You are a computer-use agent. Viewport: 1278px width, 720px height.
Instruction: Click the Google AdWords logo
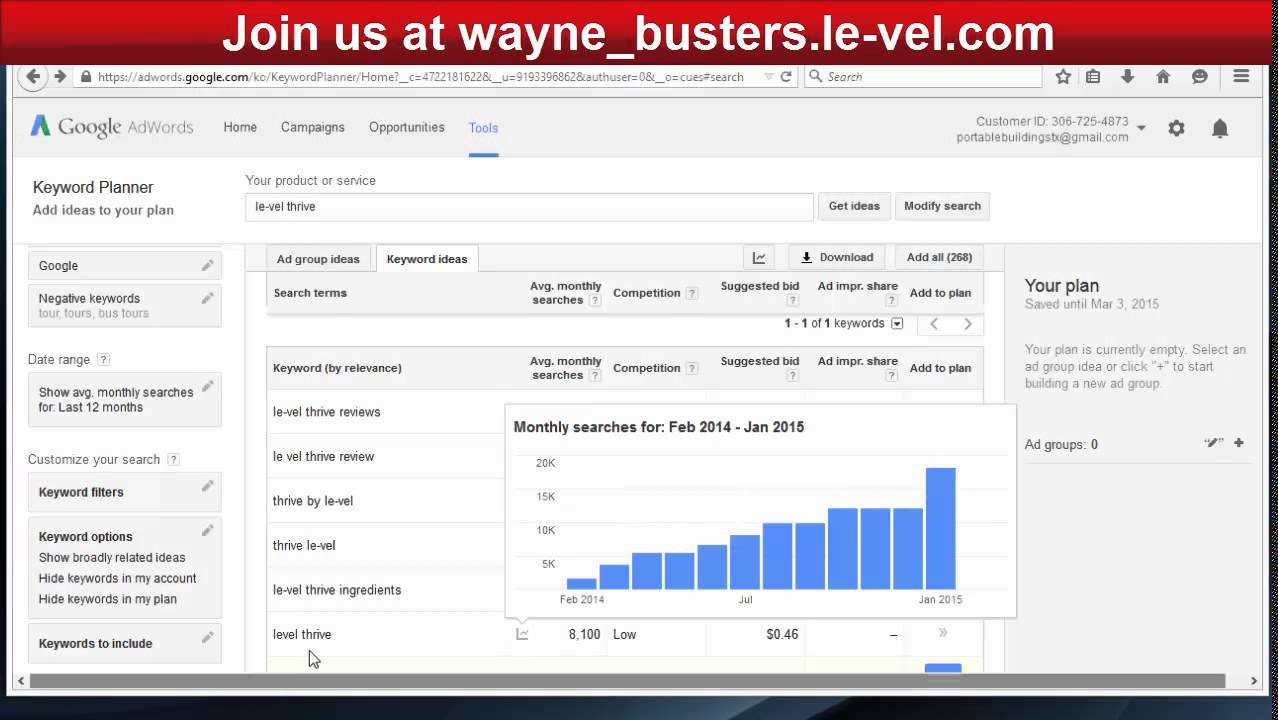click(112, 127)
